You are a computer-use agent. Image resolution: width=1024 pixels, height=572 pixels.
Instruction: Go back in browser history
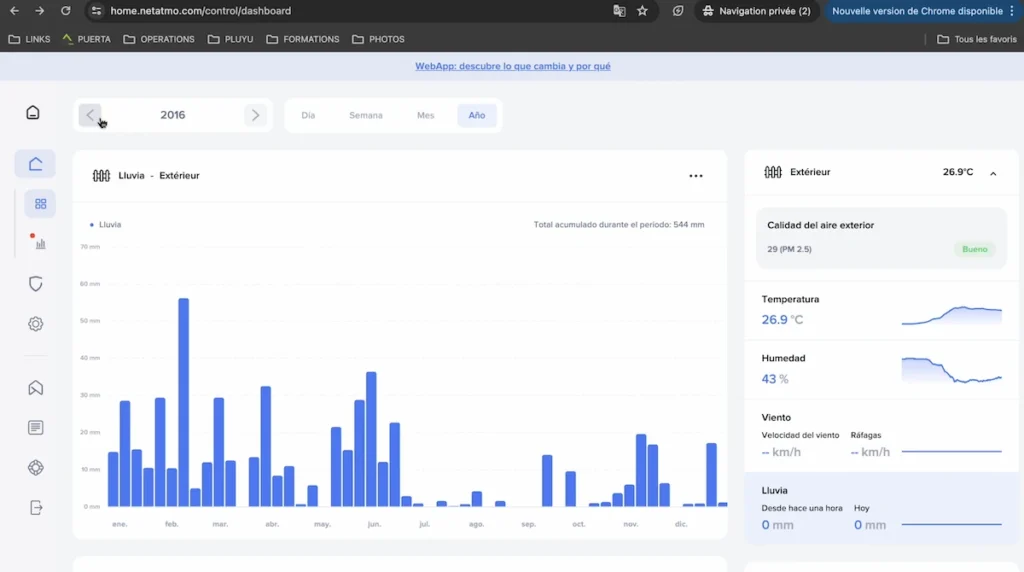pyautogui.click(x=14, y=10)
